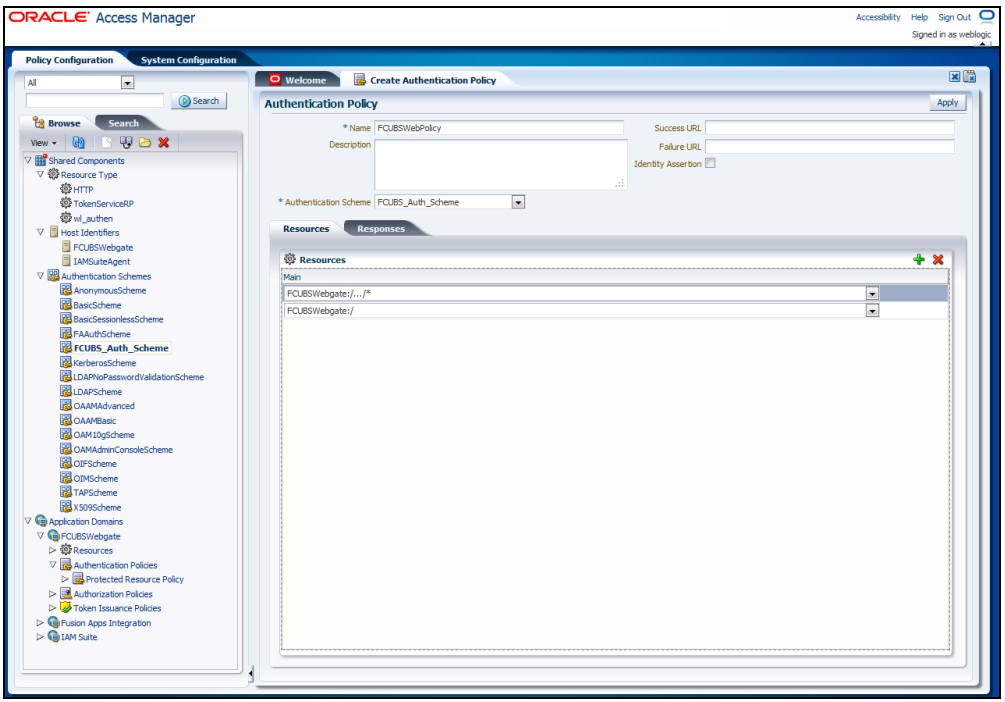Click the Duplicate icon in Browse toolbar
Viewport: 1005px width, 702px height.
point(126,142)
